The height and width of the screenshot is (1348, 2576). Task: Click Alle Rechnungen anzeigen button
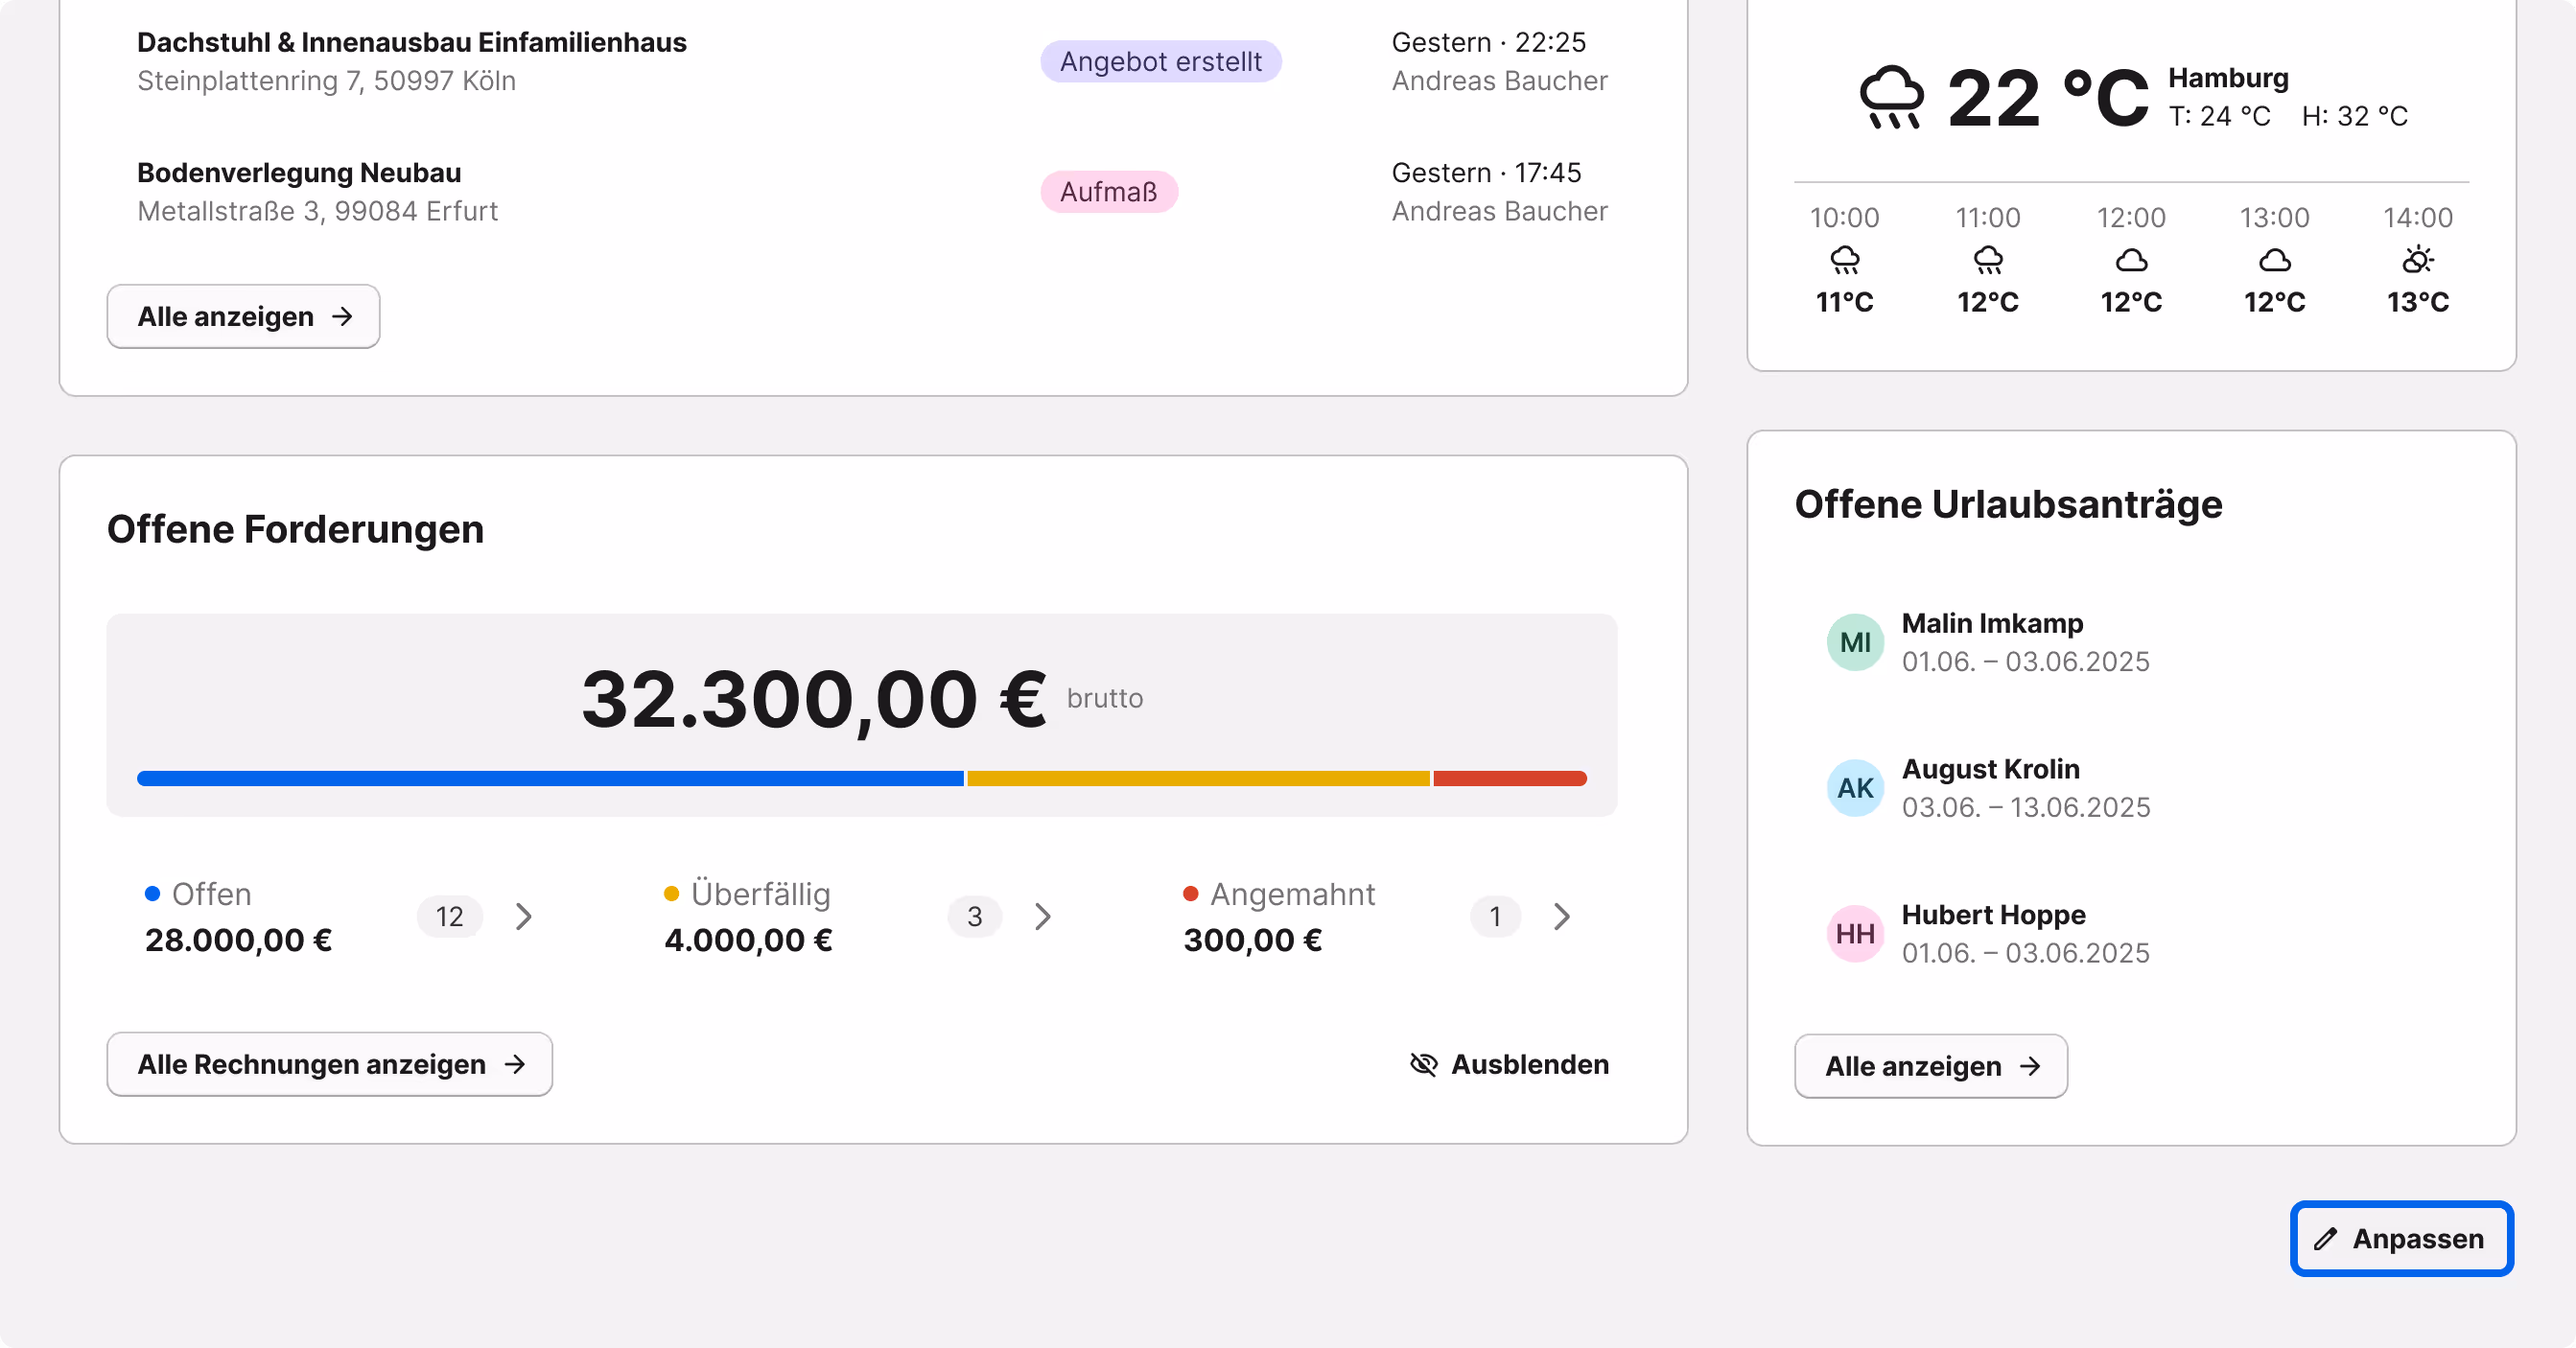(329, 1064)
